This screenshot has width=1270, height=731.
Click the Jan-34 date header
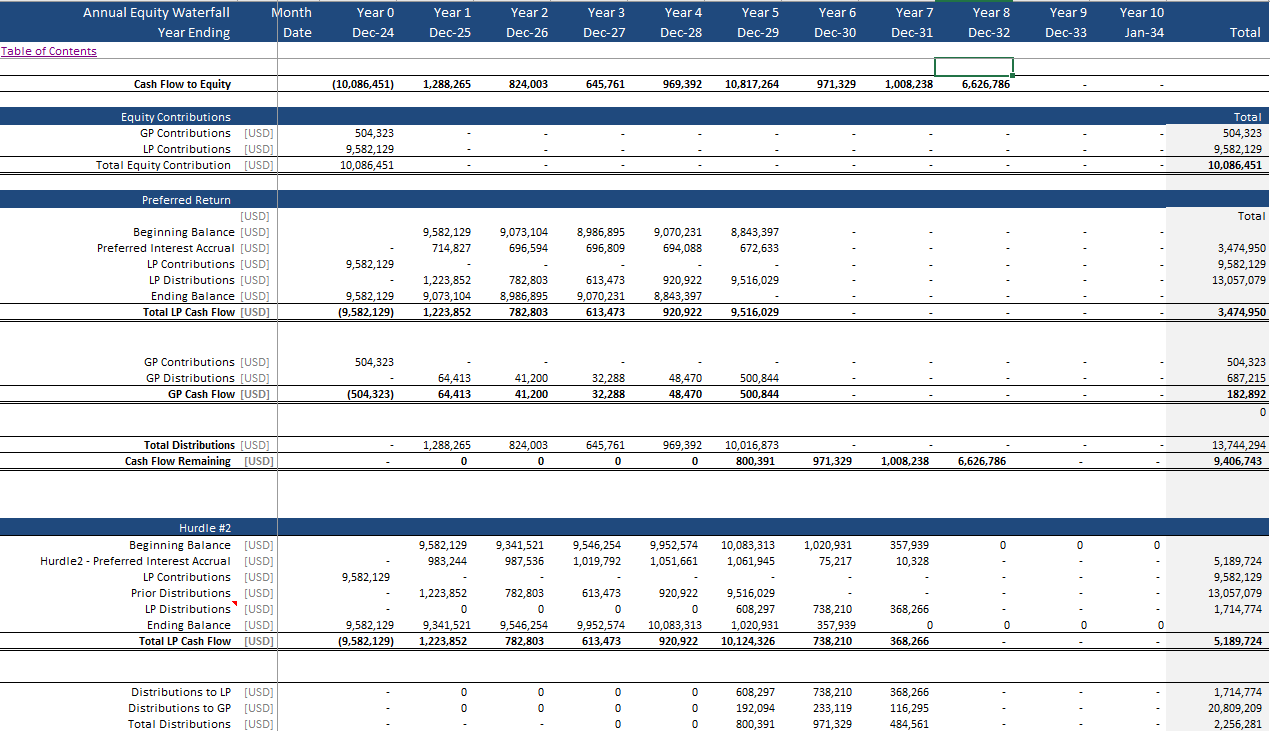(x=1144, y=33)
